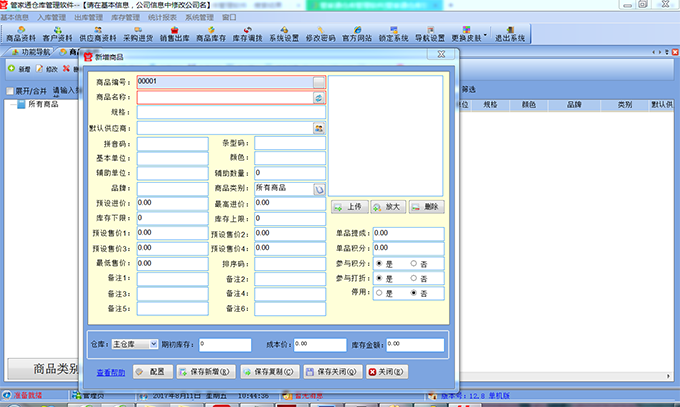Screen dimensions: 680x407
Task: Click the 关闭 button in the dialog
Action: (x=387, y=372)
